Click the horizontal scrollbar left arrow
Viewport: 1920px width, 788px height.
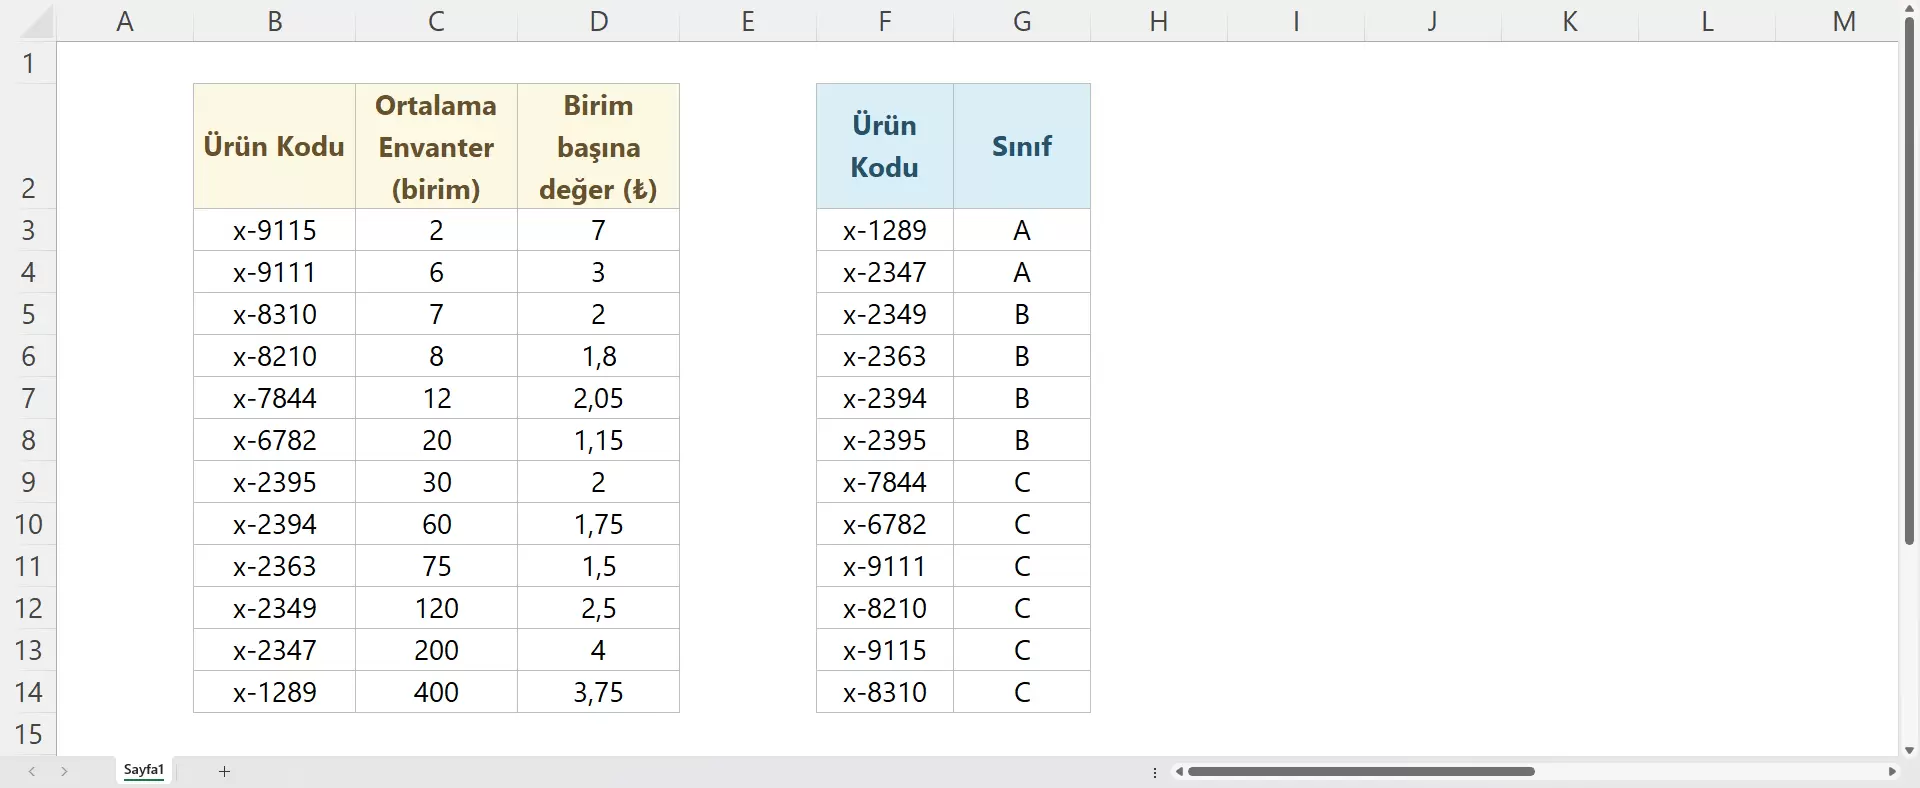tap(1180, 772)
